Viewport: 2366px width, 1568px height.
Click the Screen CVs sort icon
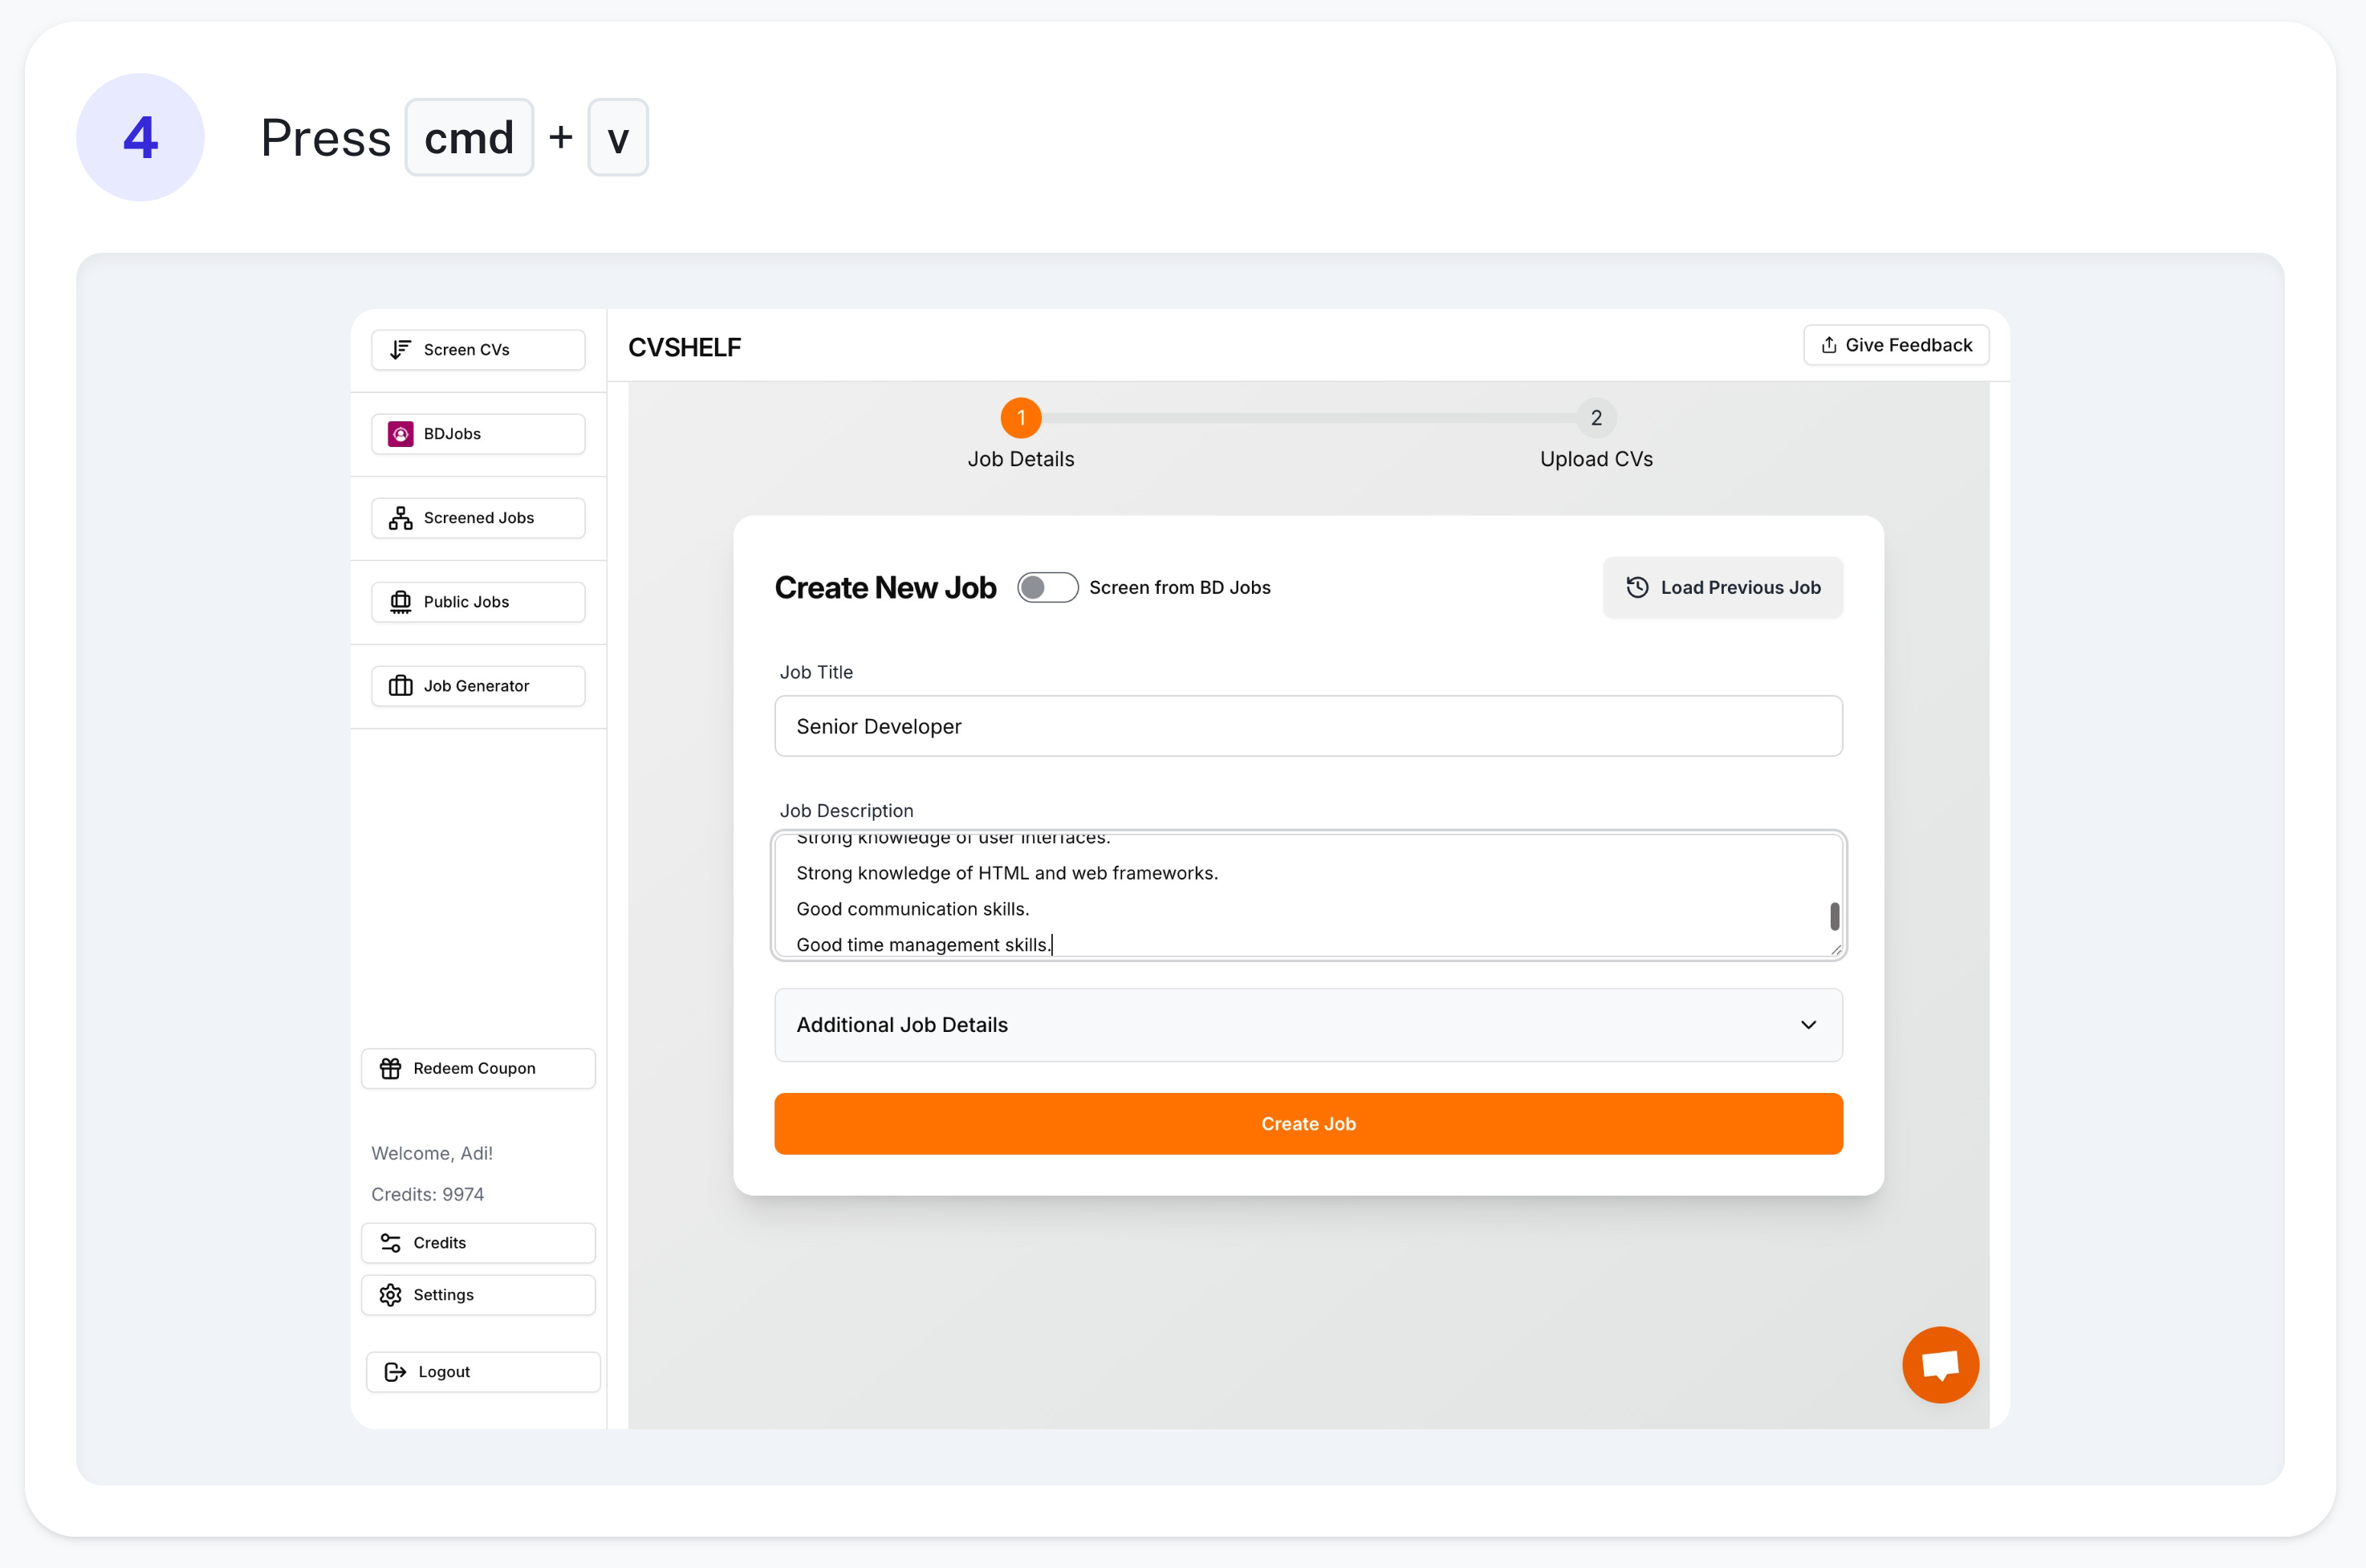[400, 349]
